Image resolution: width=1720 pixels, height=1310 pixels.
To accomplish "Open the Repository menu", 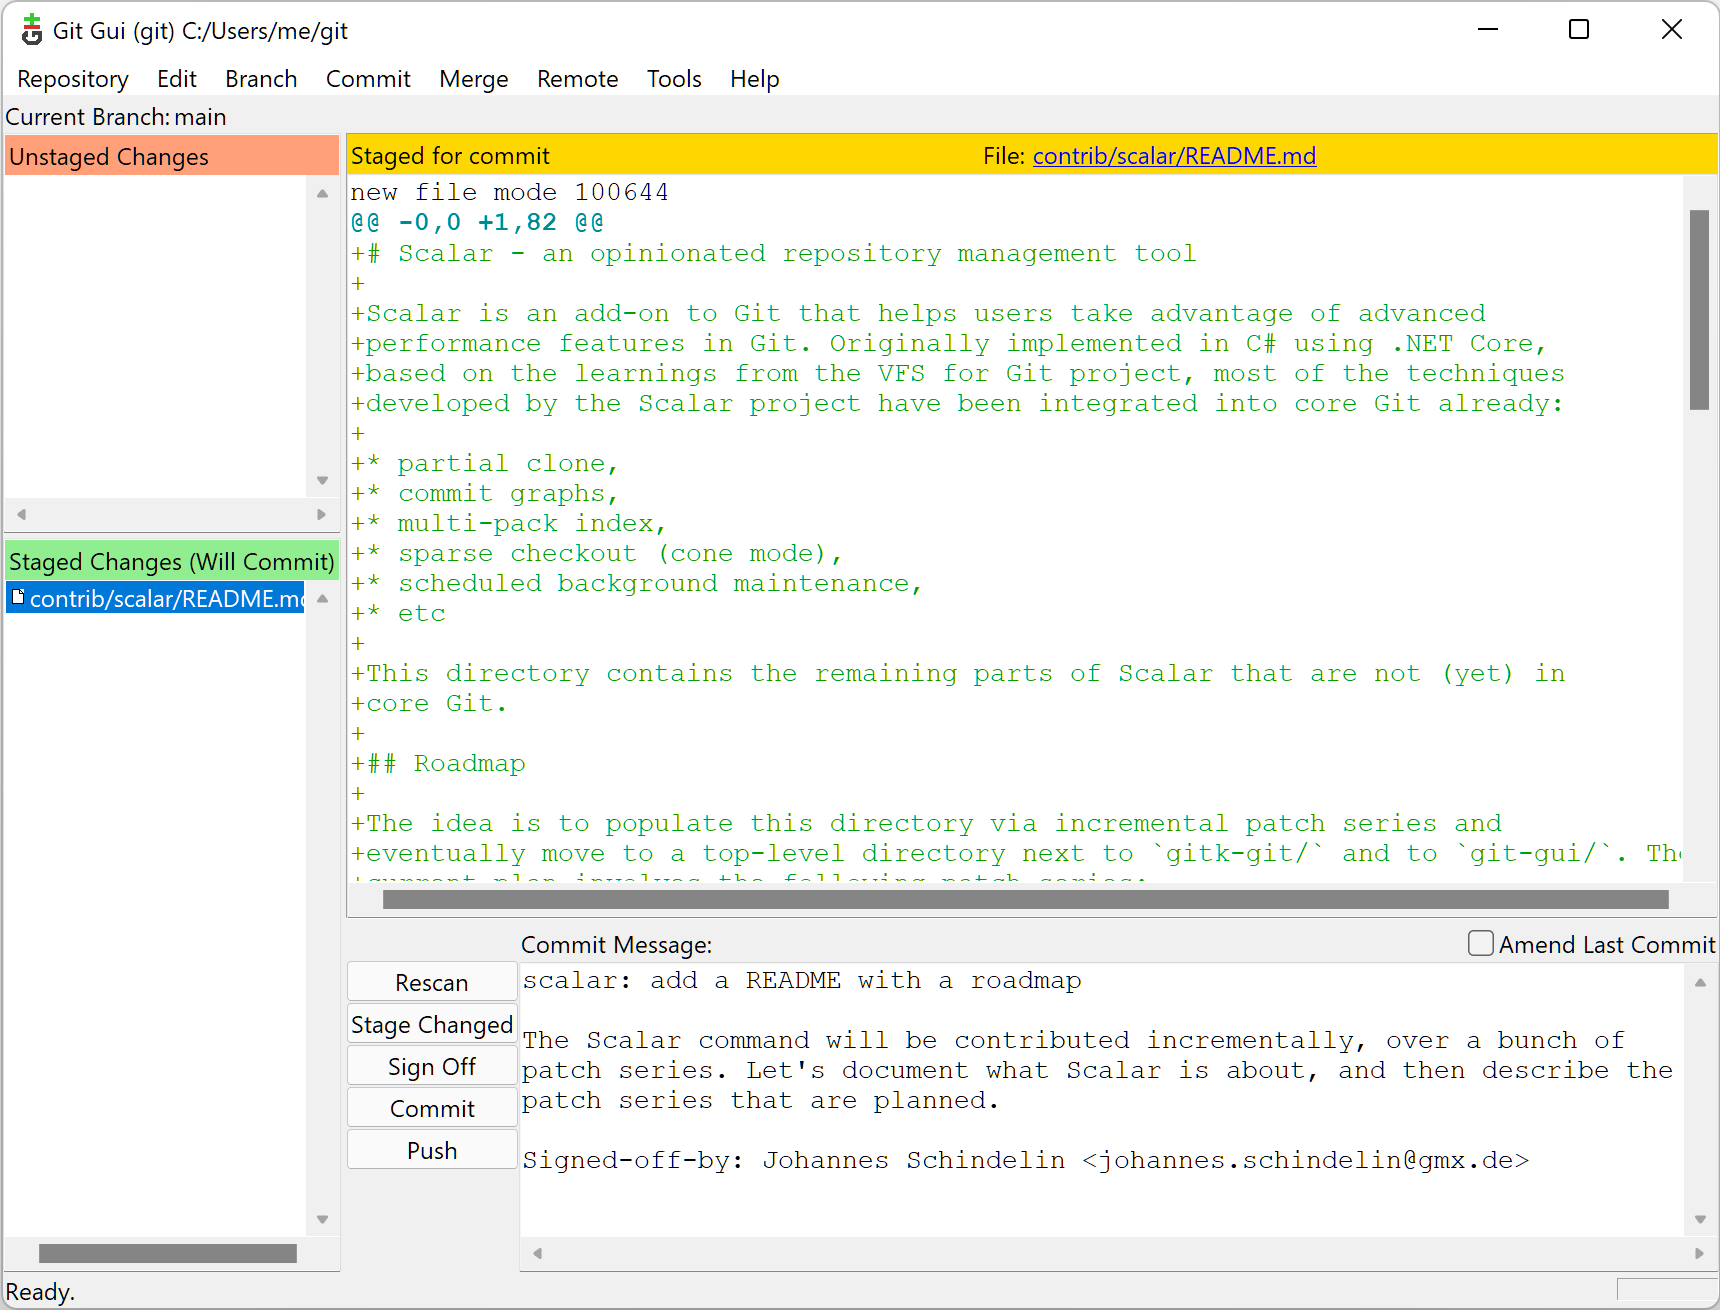I will click(x=71, y=79).
